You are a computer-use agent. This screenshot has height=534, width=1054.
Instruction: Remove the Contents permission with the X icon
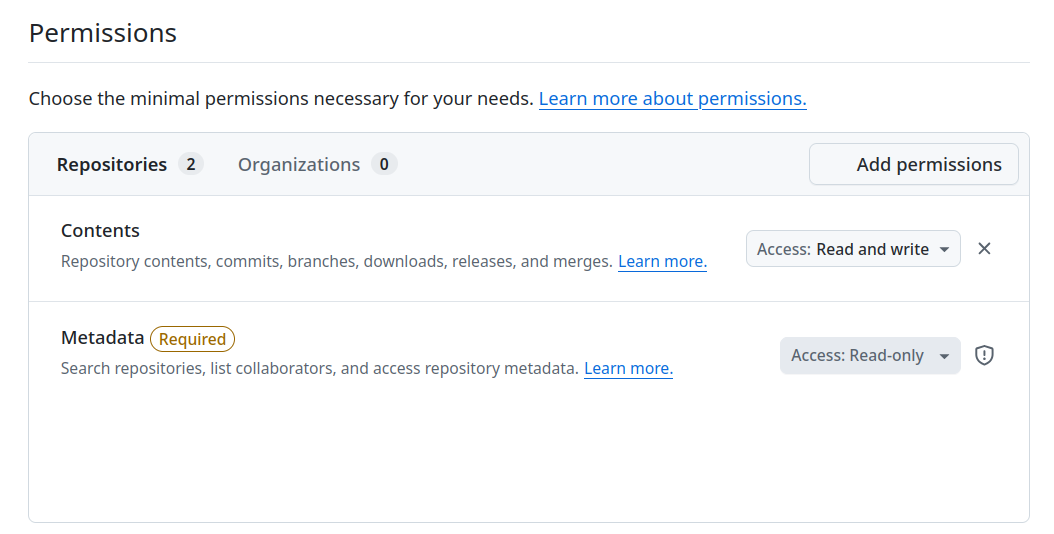(x=984, y=249)
